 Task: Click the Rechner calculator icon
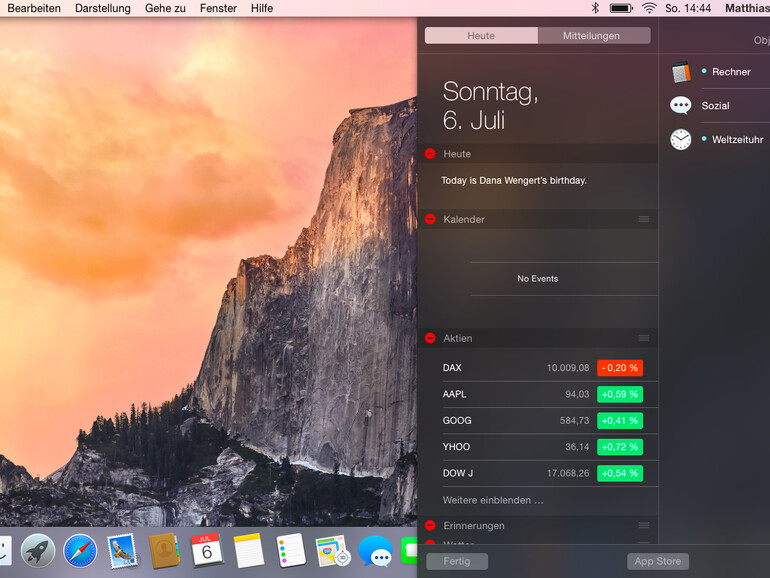pos(681,72)
